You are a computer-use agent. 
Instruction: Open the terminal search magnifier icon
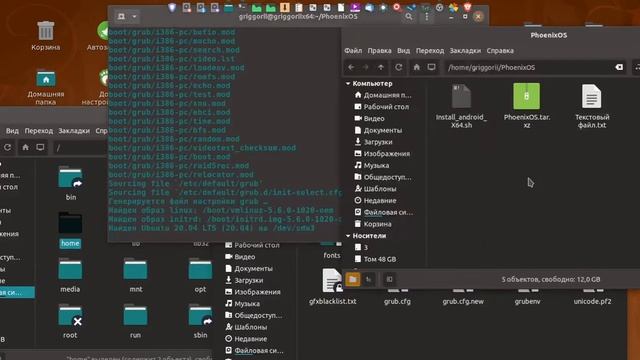coord(409,17)
